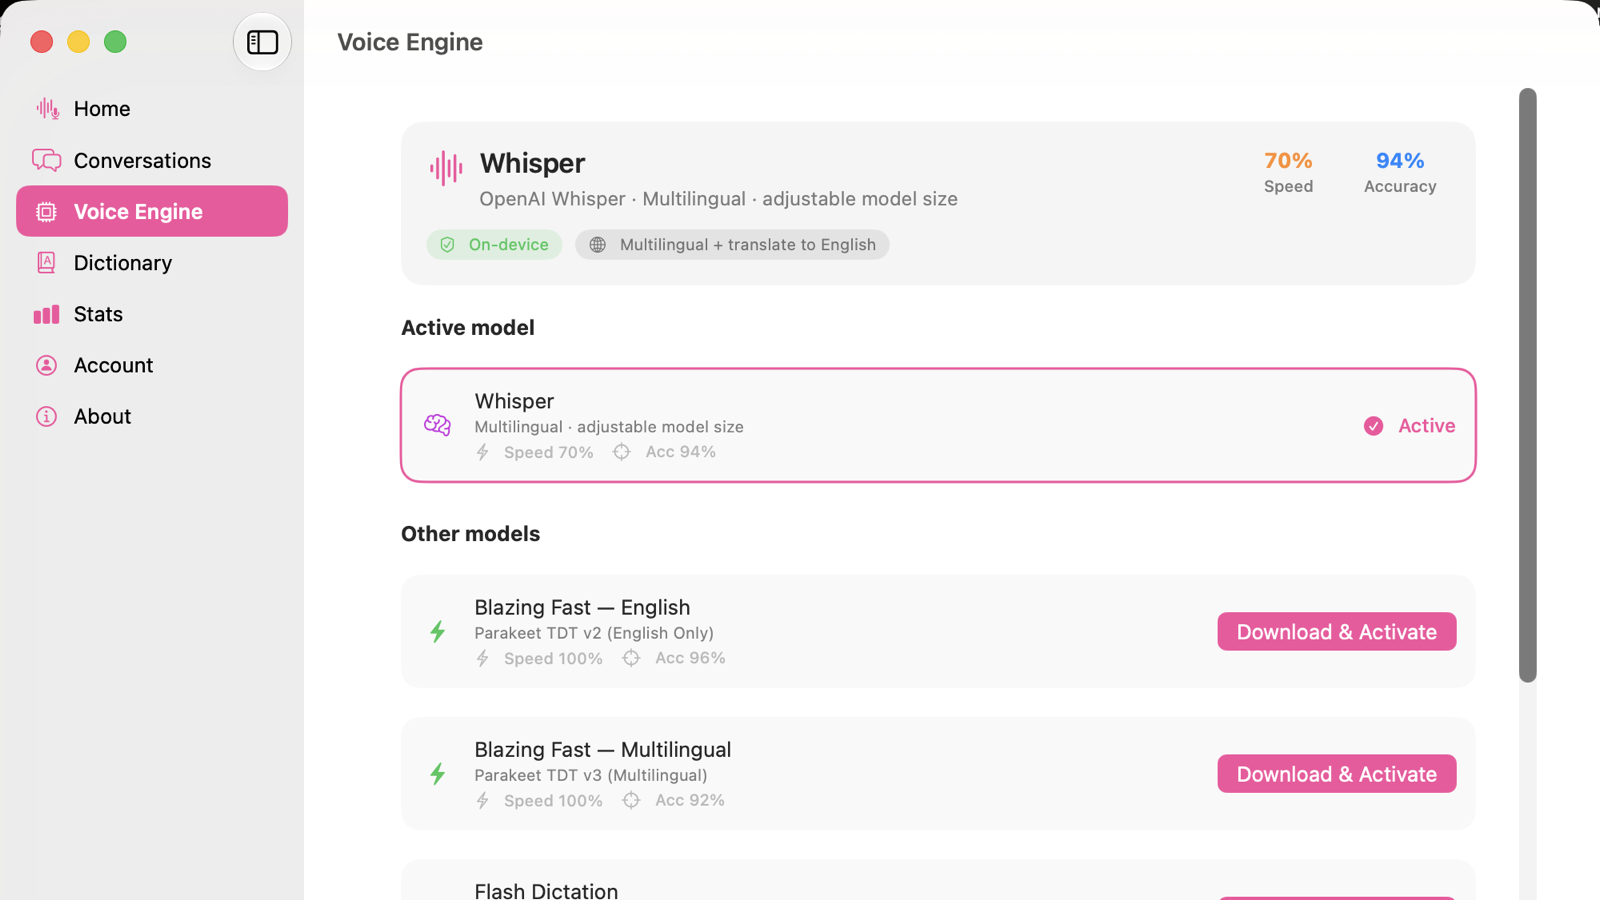Download & Activate Blazing Fast Multilingual

pos(1337,774)
